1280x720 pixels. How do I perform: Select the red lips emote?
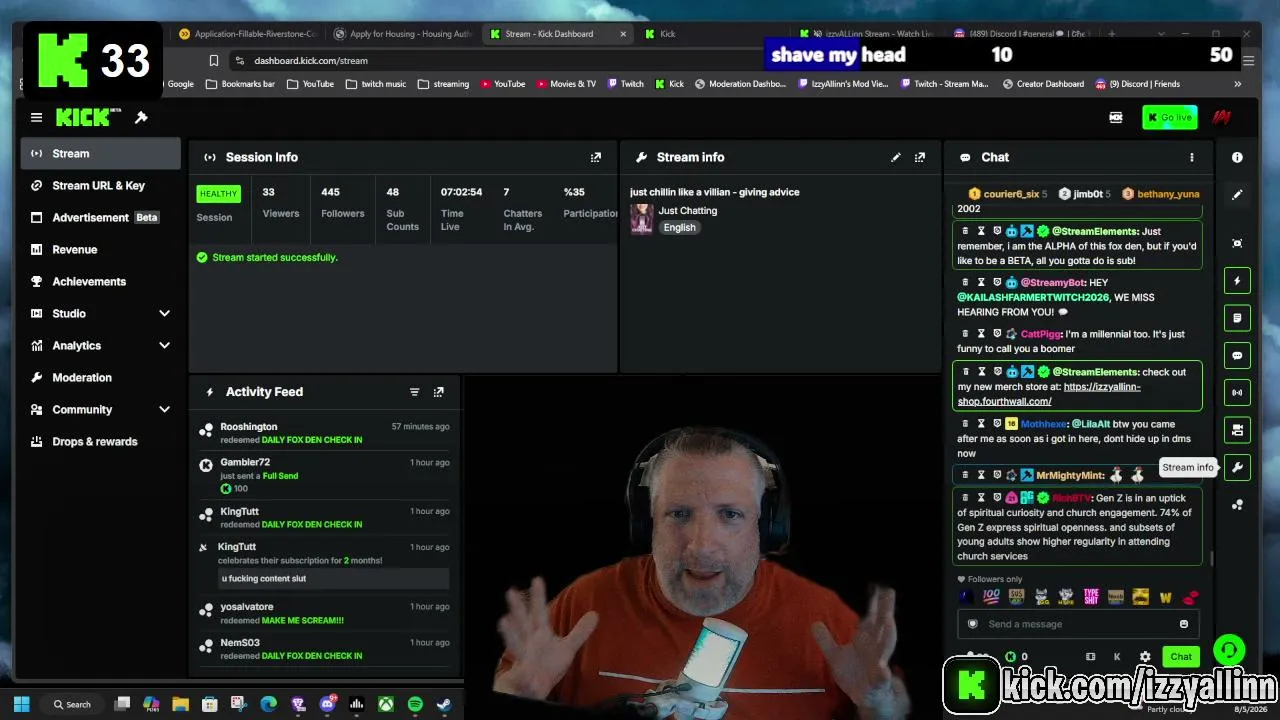tap(1190, 597)
